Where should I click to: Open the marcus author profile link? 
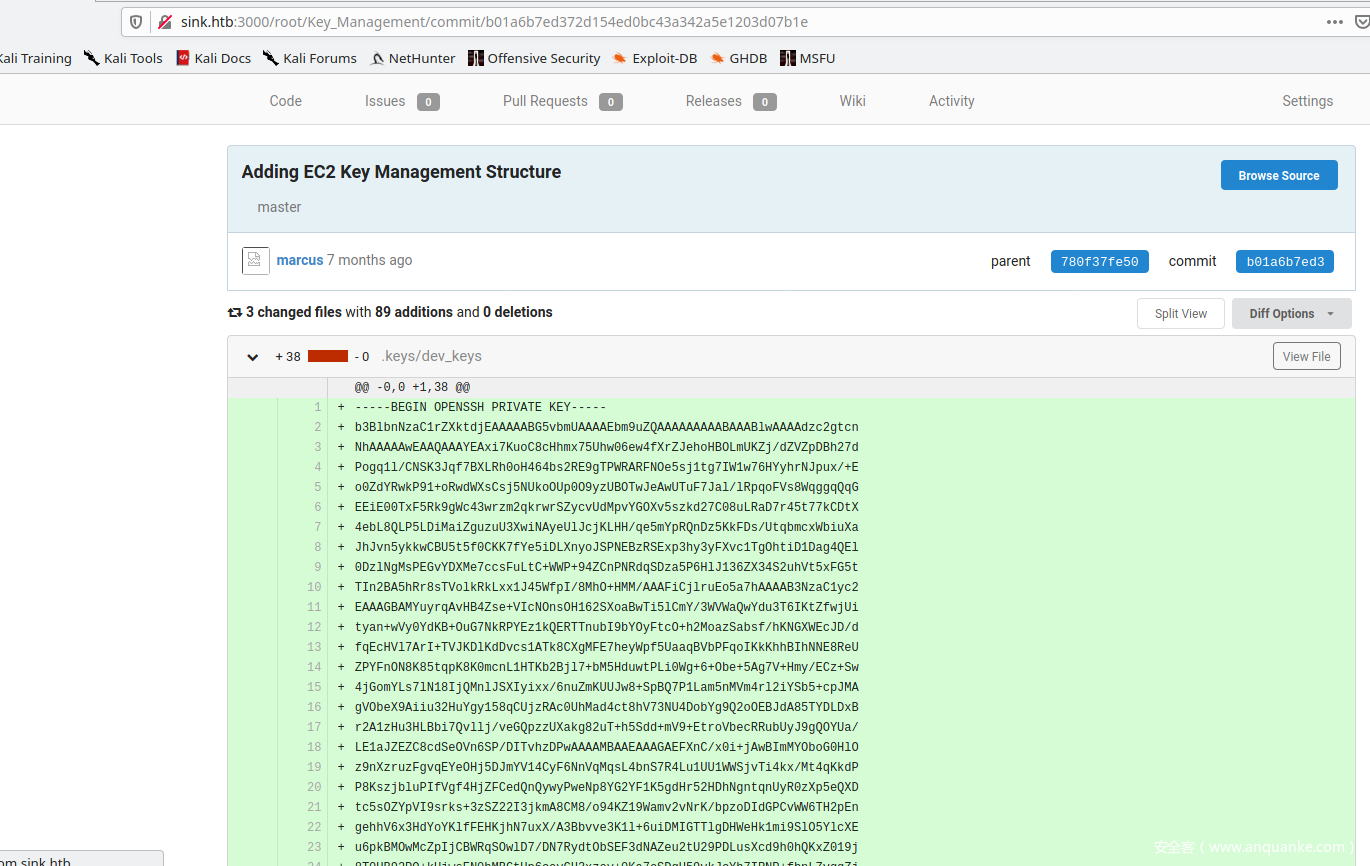point(300,260)
